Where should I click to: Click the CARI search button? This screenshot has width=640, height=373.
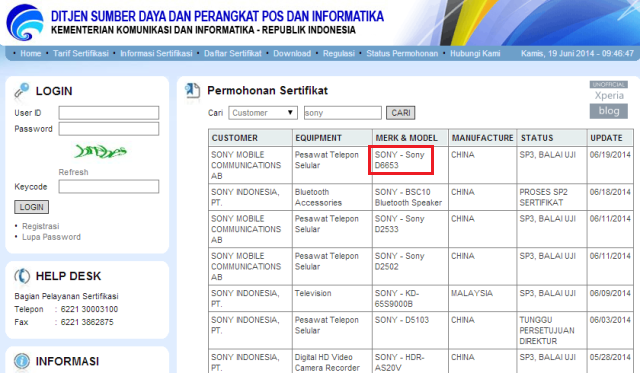(400, 113)
